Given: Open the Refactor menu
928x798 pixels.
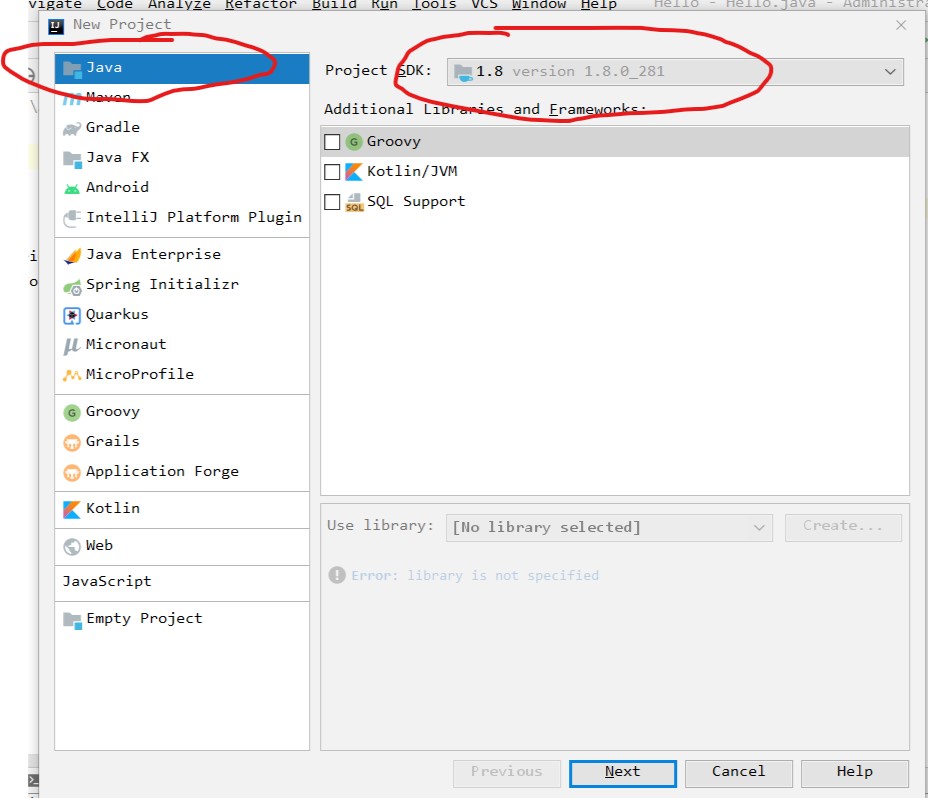Looking at the screenshot, I should pos(261,5).
